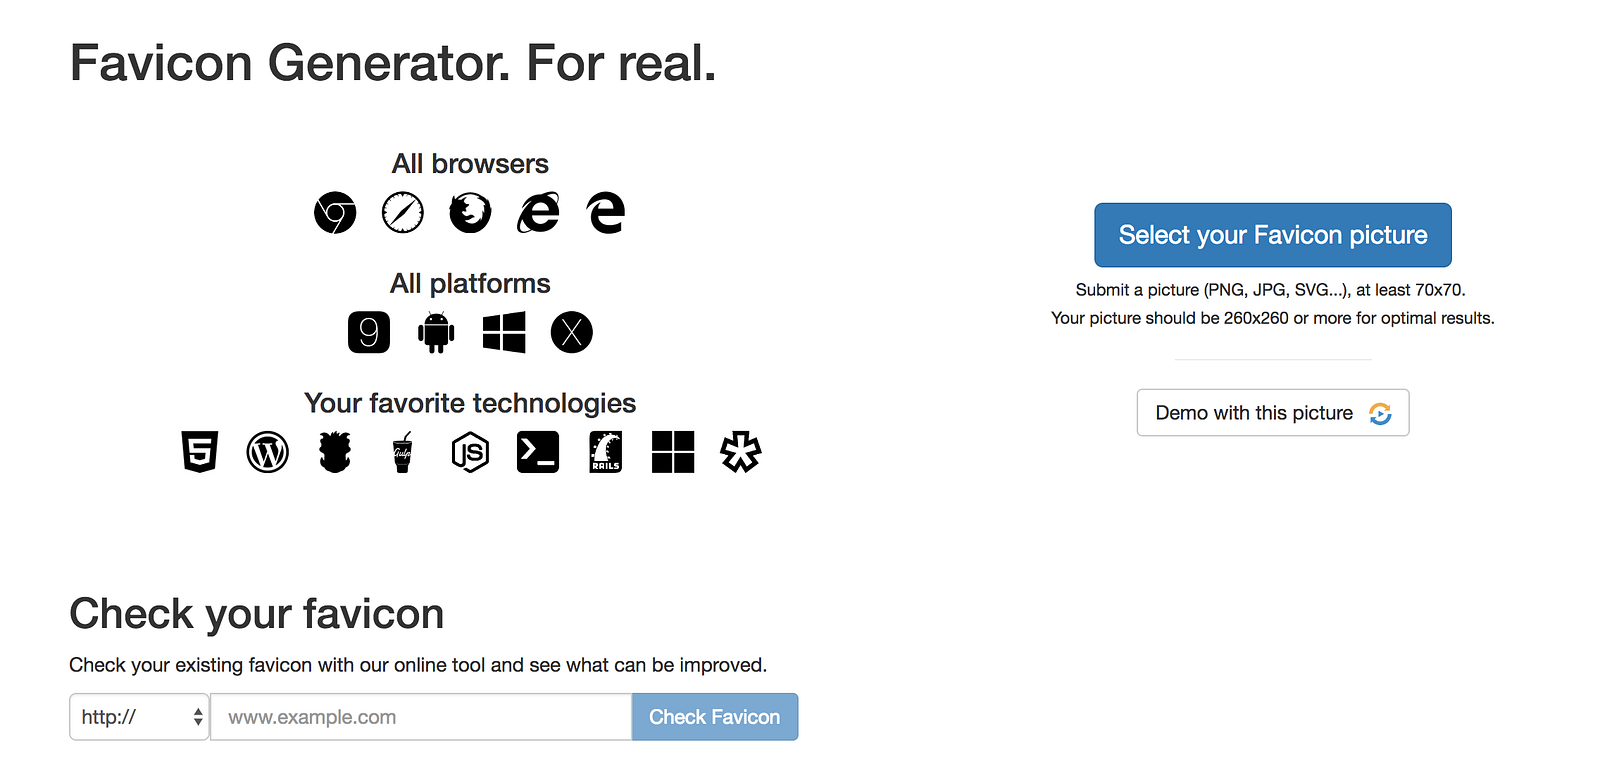Screen dimensions: 1600x780
Task: Click the command line terminal icon
Action: (538, 452)
